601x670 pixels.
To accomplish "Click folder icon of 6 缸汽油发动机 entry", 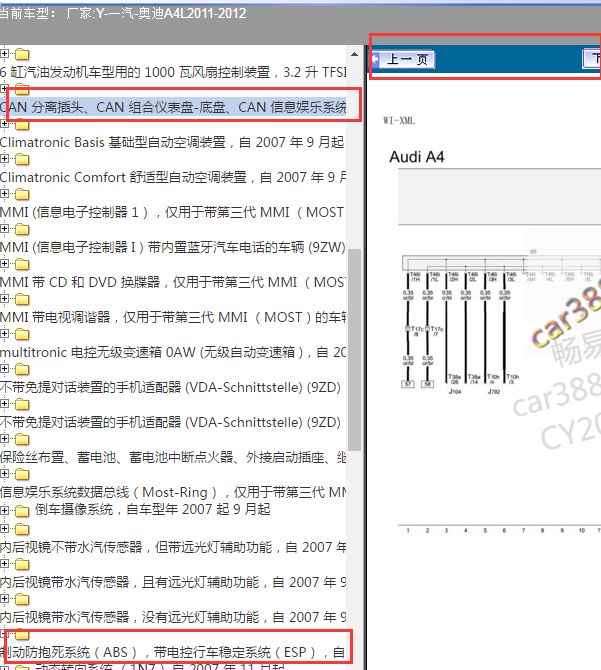I will (x=22, y=55).
